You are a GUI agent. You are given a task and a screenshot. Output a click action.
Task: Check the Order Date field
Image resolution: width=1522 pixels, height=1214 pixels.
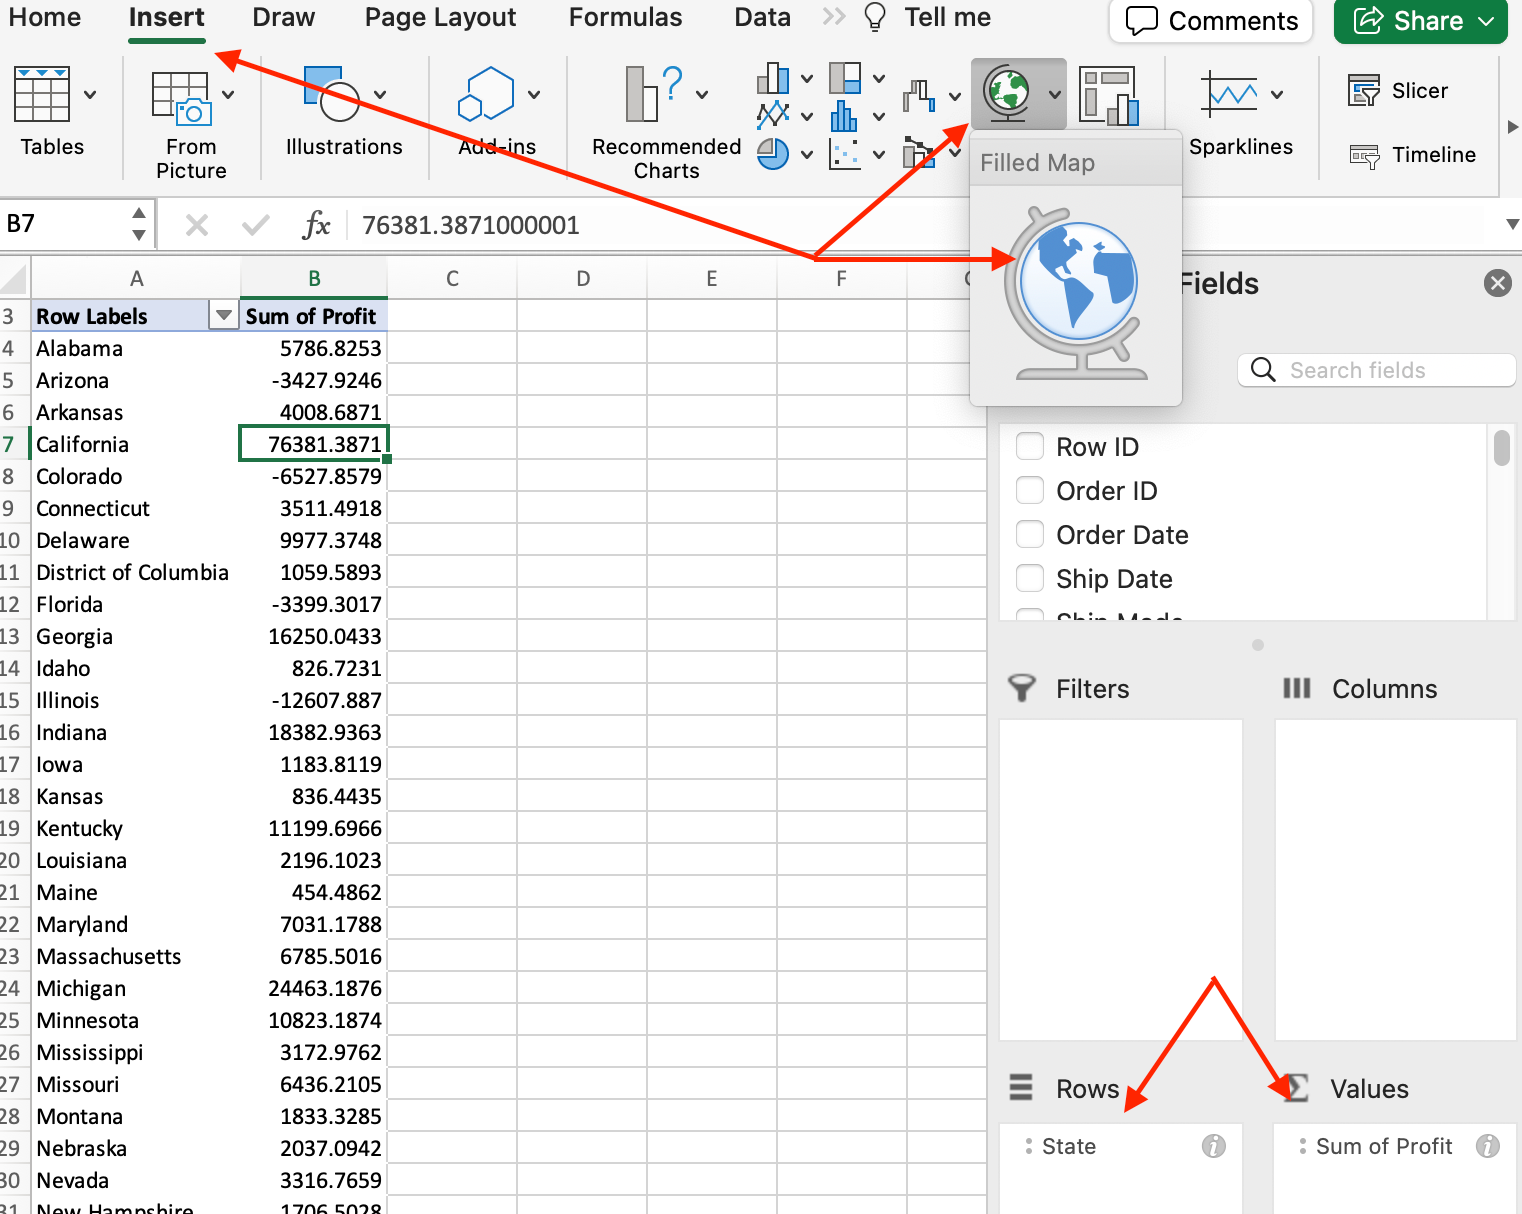(1030, 534)
